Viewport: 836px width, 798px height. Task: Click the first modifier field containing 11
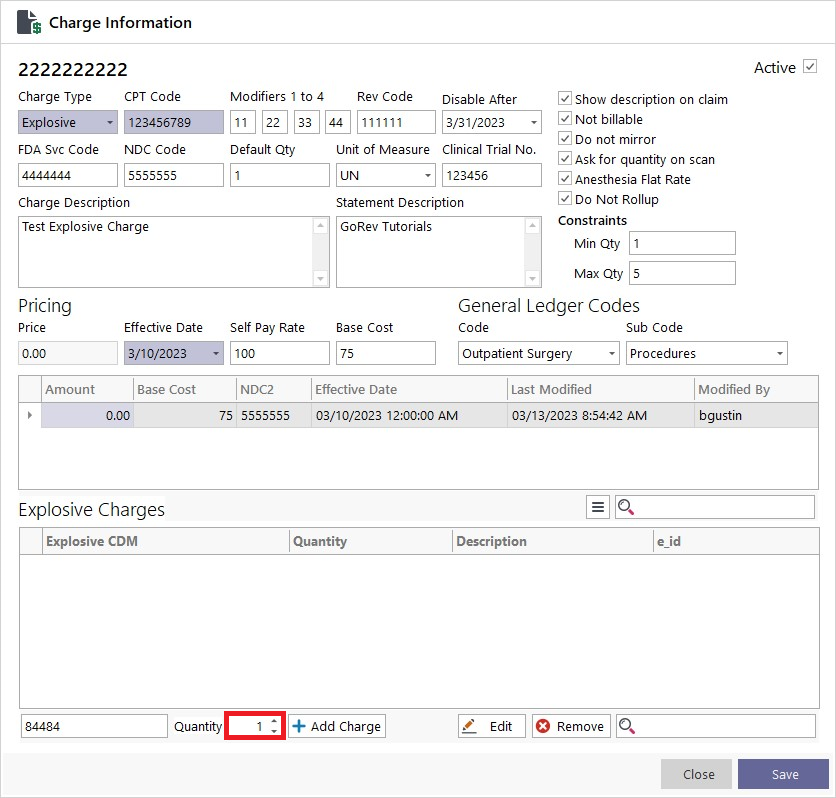pyautogui.click(x=243, y=122)
